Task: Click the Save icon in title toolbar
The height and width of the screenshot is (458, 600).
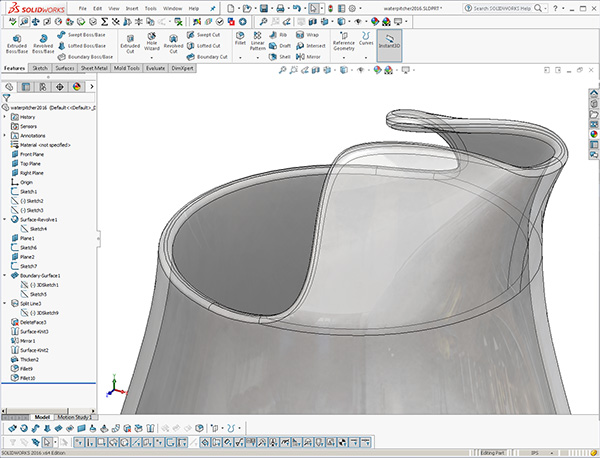Action: (x=264, y=8)
